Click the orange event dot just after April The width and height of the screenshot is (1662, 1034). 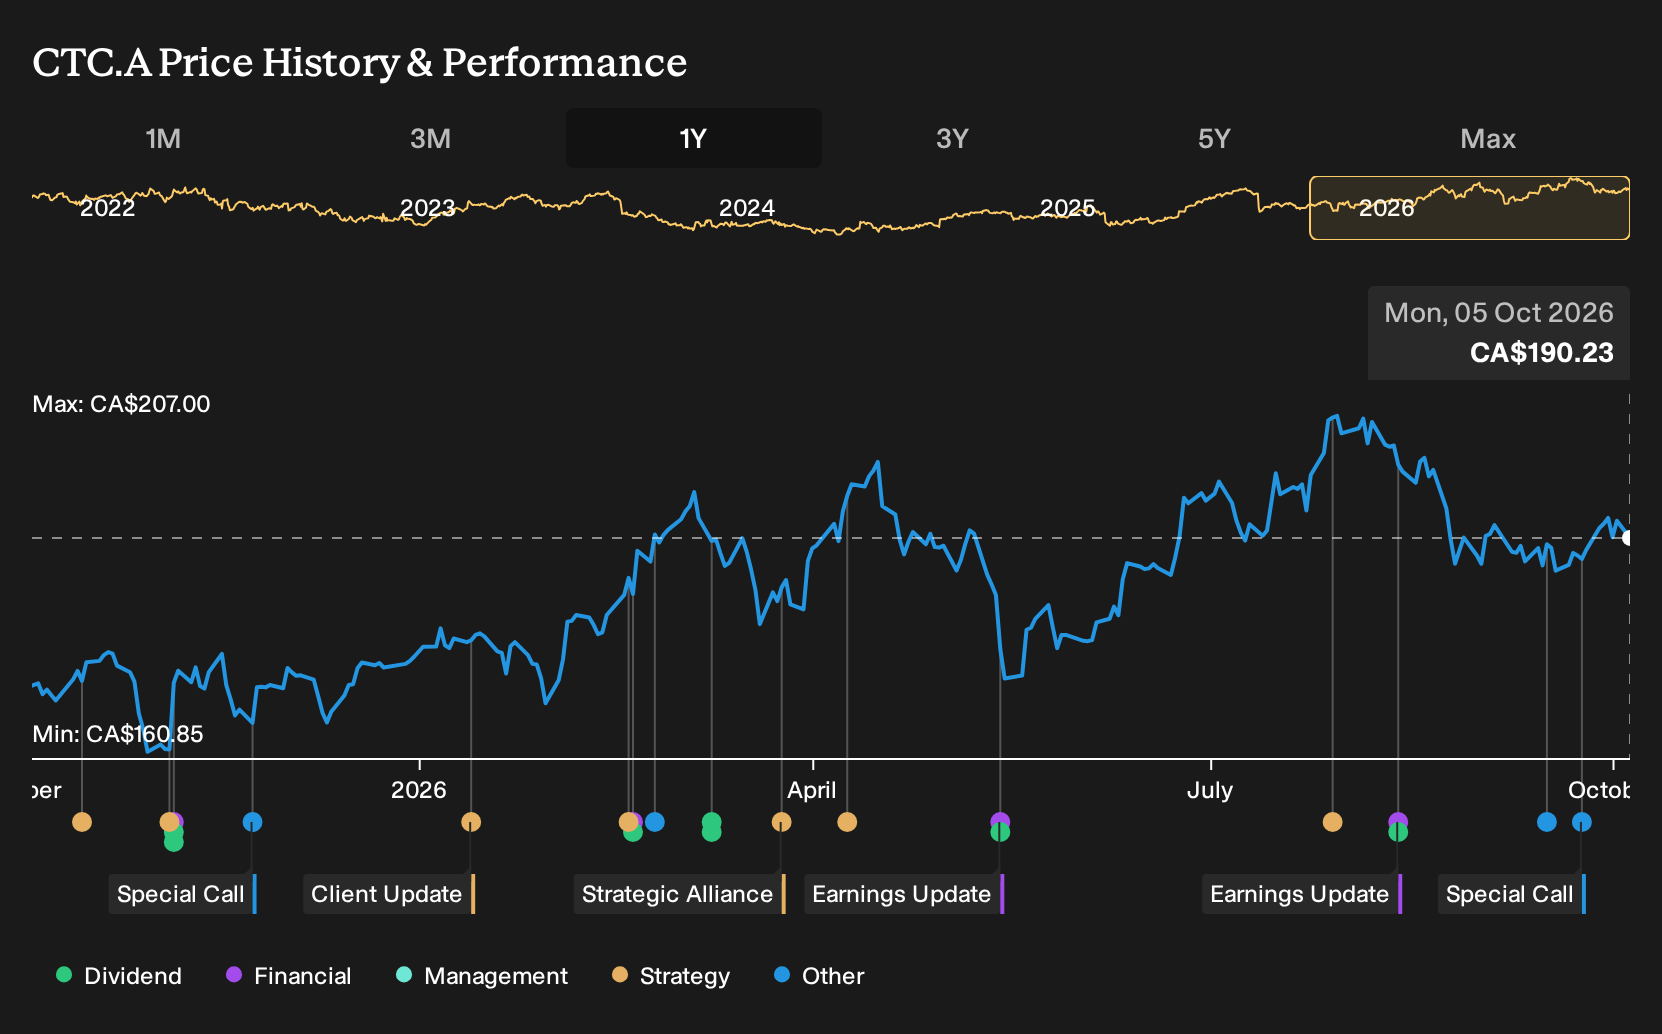(x=847, y=822)
